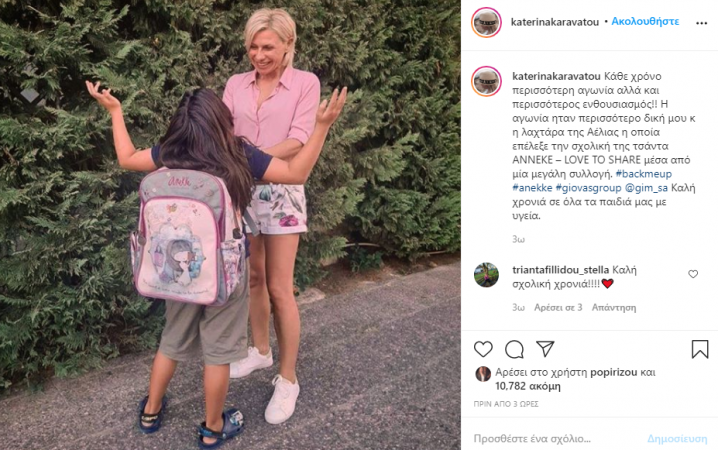Like triantafillidou_stella's comment heart
Image resolution: width=718 pixels, height=450 pixels.
[693, 274]
